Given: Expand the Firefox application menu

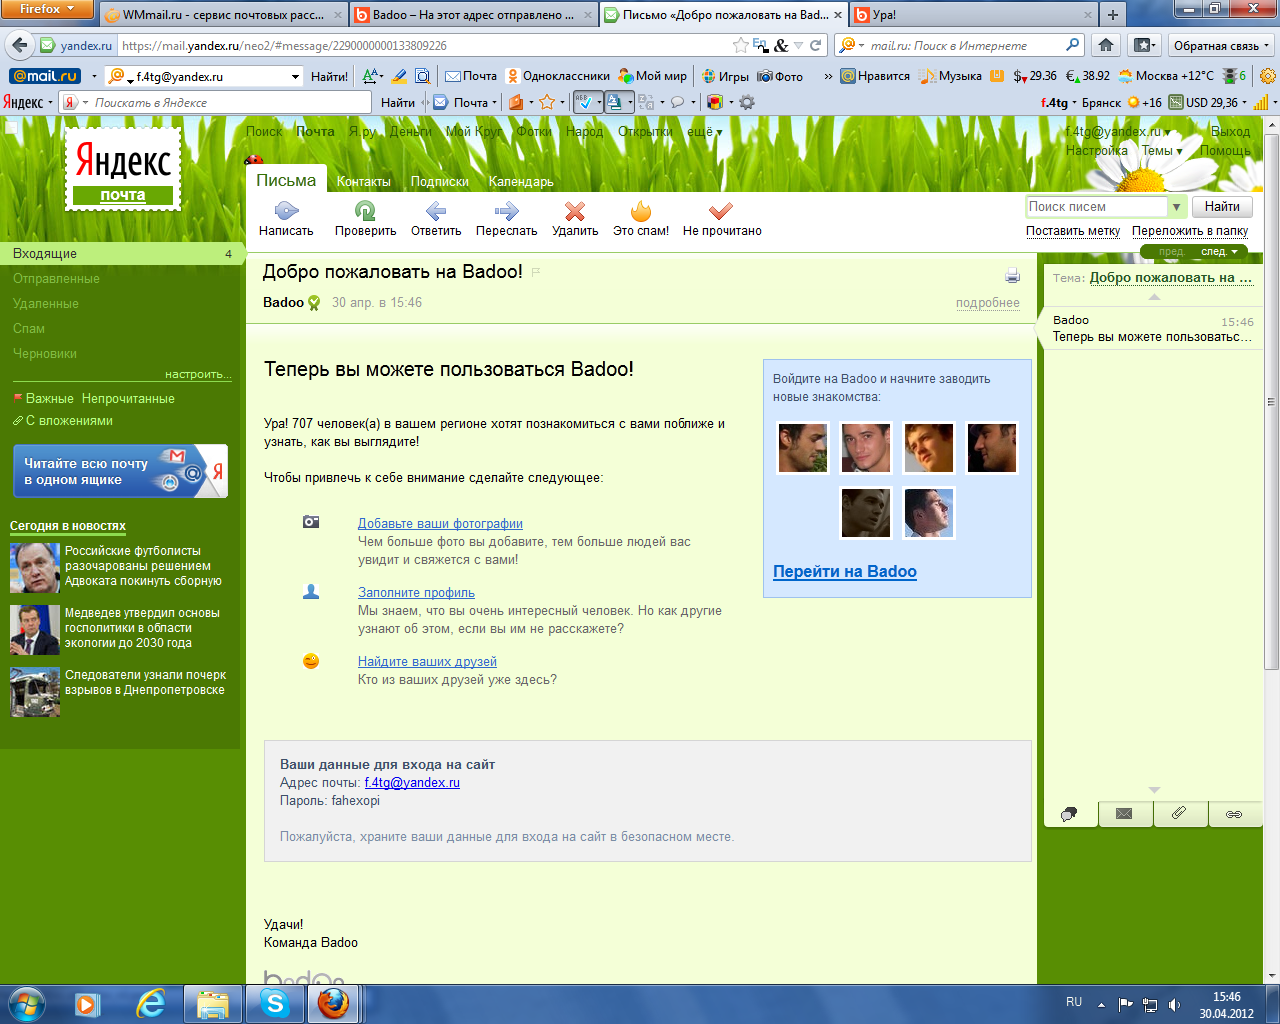Looking at the screenshot, I should 47,9.
